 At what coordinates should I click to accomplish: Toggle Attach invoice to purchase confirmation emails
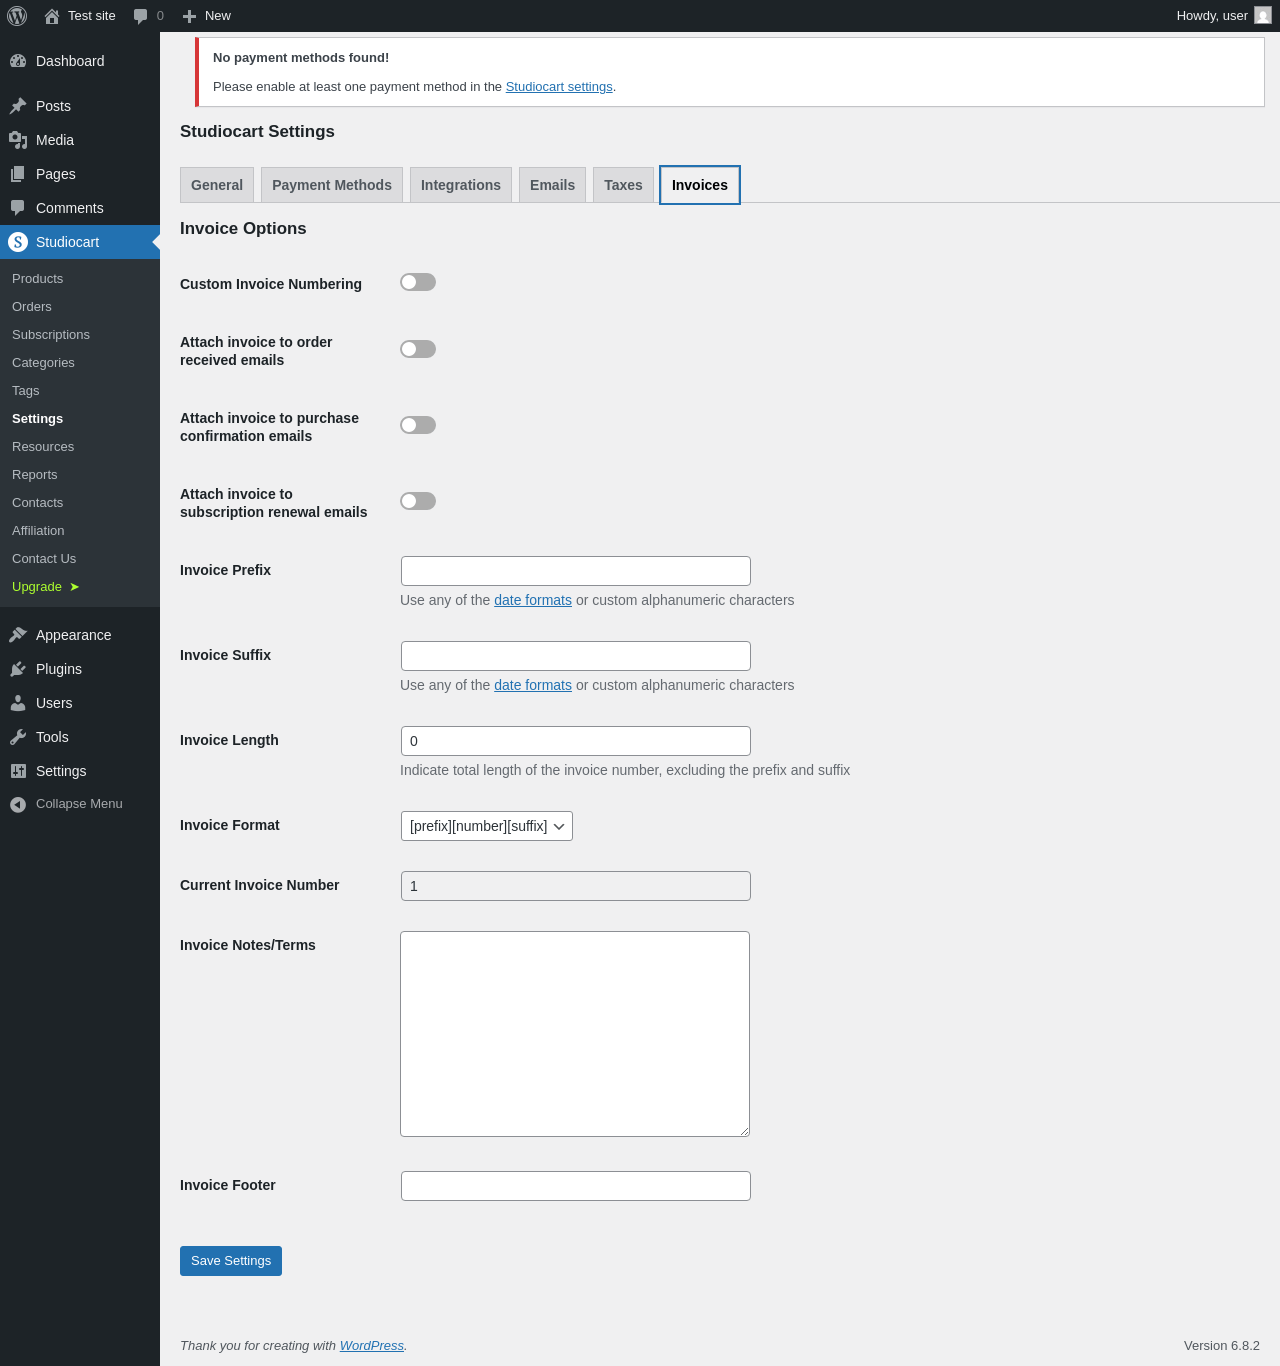(x=418, y=425)
